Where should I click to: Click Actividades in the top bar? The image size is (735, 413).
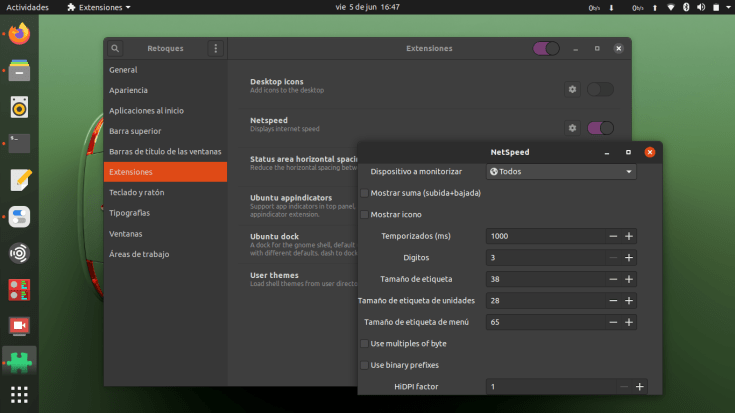[x=27, y=7]
